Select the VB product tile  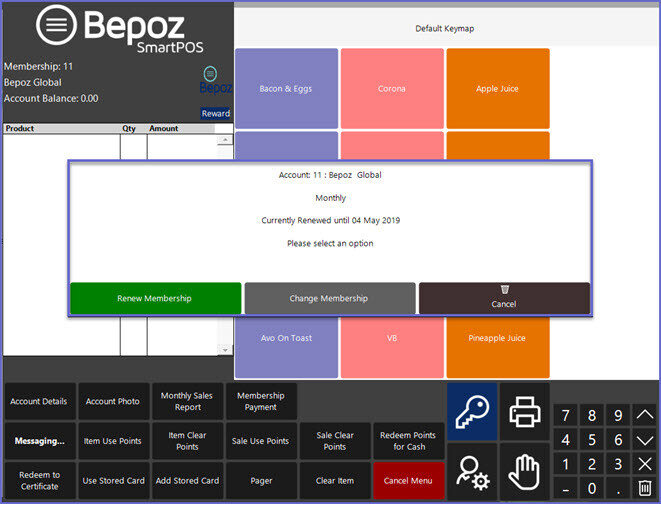pos(392,347)
